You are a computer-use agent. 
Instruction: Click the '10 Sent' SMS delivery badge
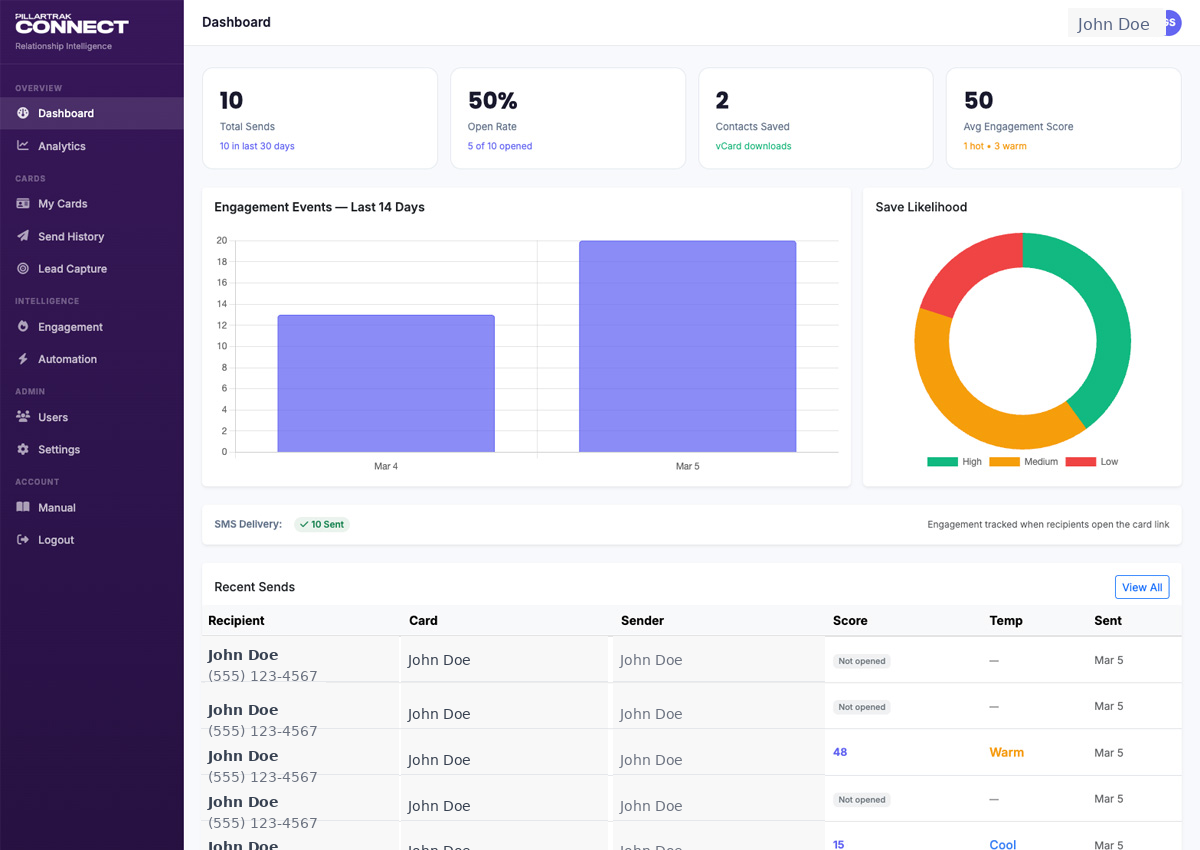pos(322,523)
